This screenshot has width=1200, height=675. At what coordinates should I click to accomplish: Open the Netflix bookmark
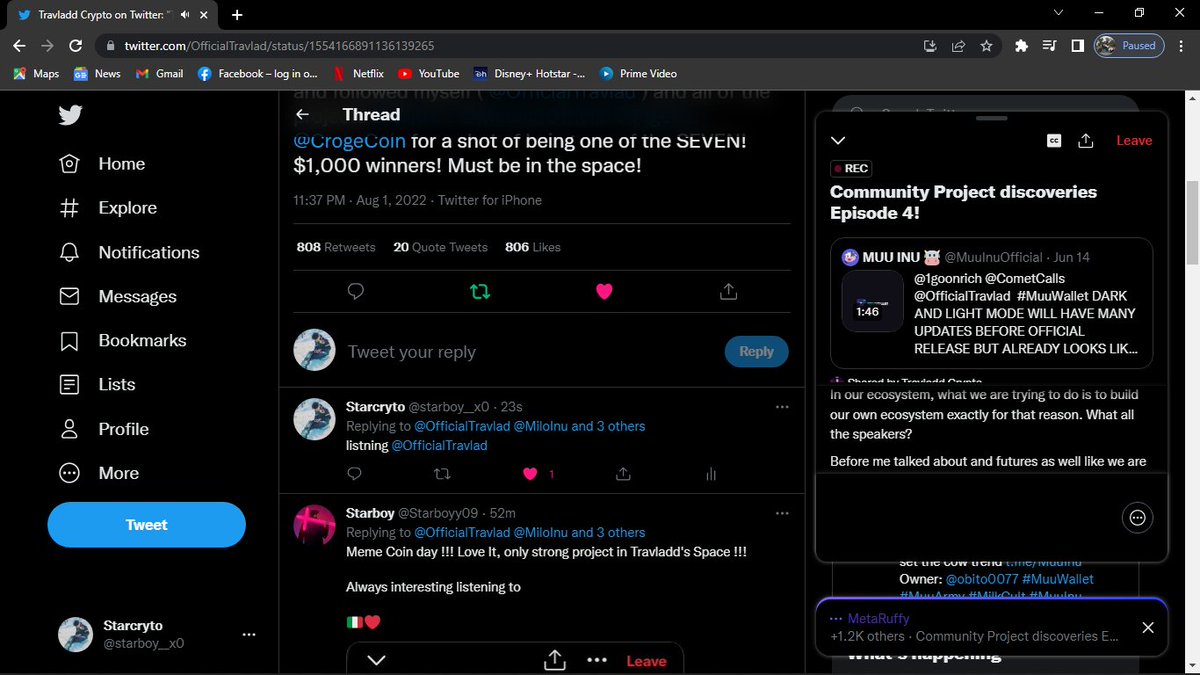point(358,73)
